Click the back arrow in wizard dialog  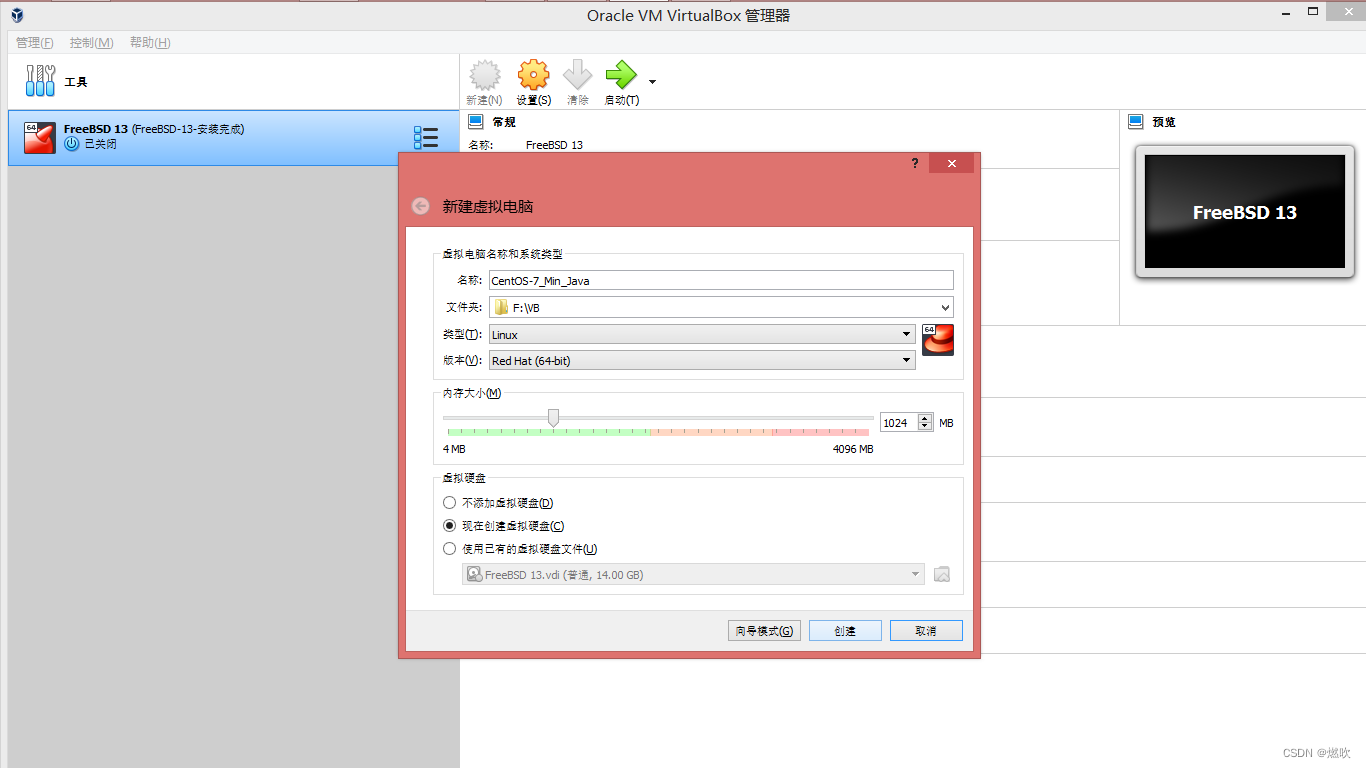point(420,206)
